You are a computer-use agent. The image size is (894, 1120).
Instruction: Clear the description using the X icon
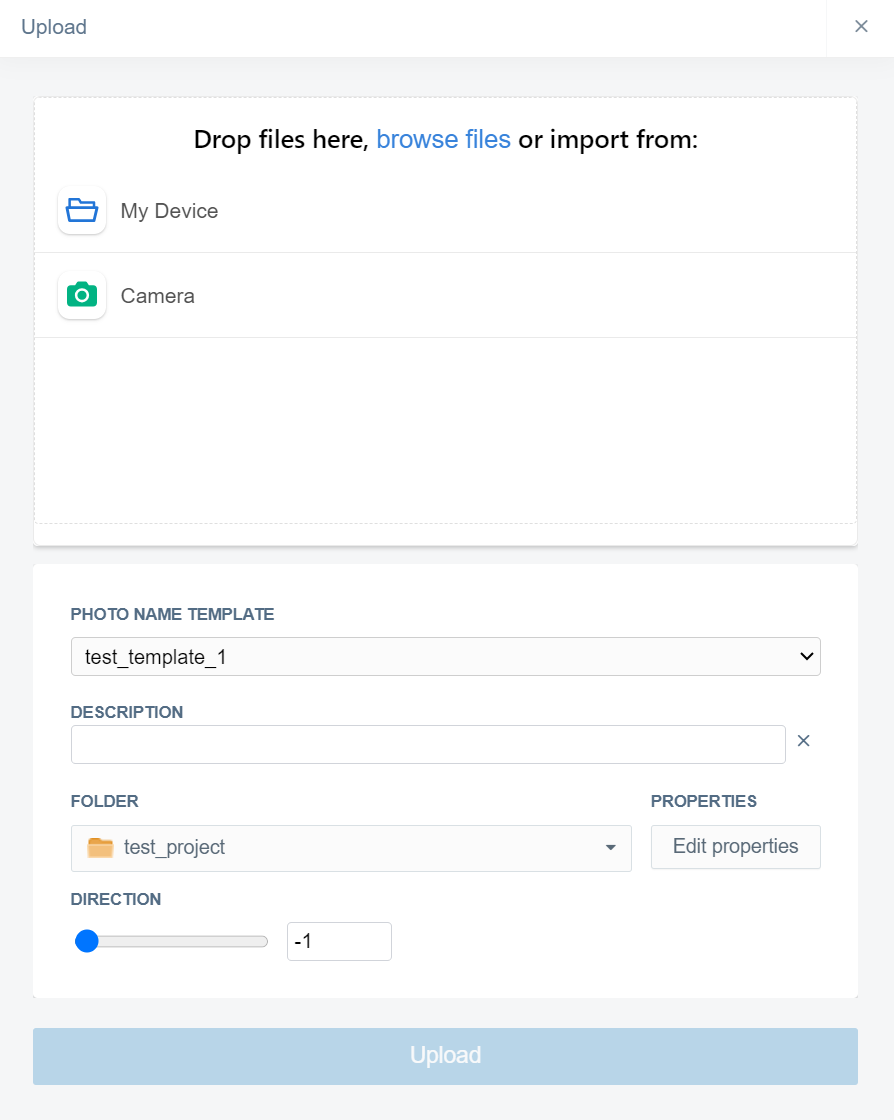tap(803, 741)
